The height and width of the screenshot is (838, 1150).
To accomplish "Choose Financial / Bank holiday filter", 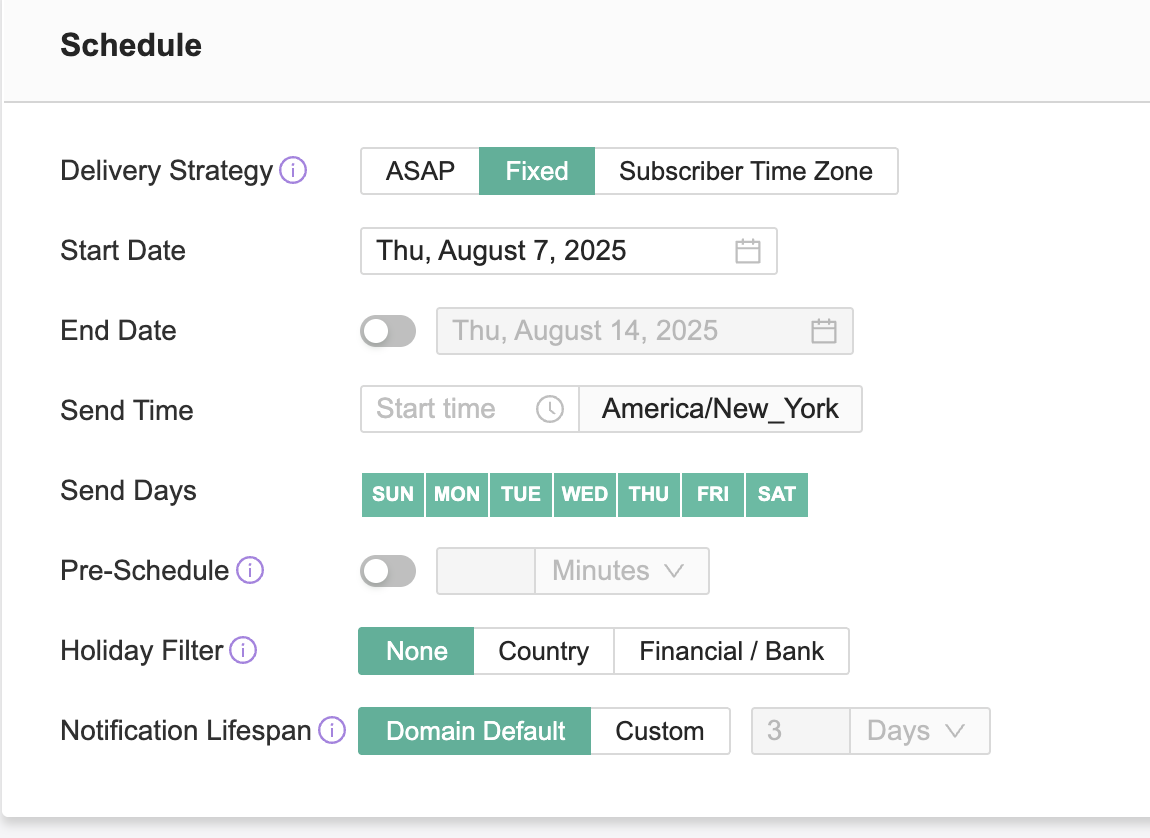I will (x=731, y=651).
